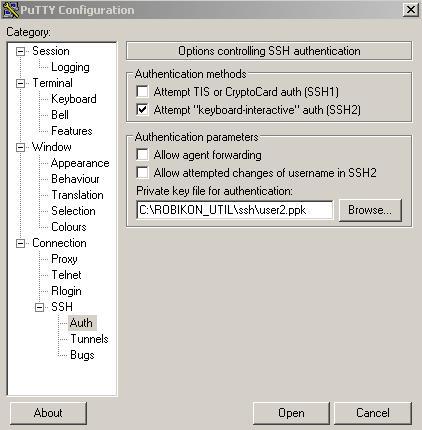This screenshot has height=430, width=422.
Task: Select the Auth category under SSH
Action: (81, 323)
